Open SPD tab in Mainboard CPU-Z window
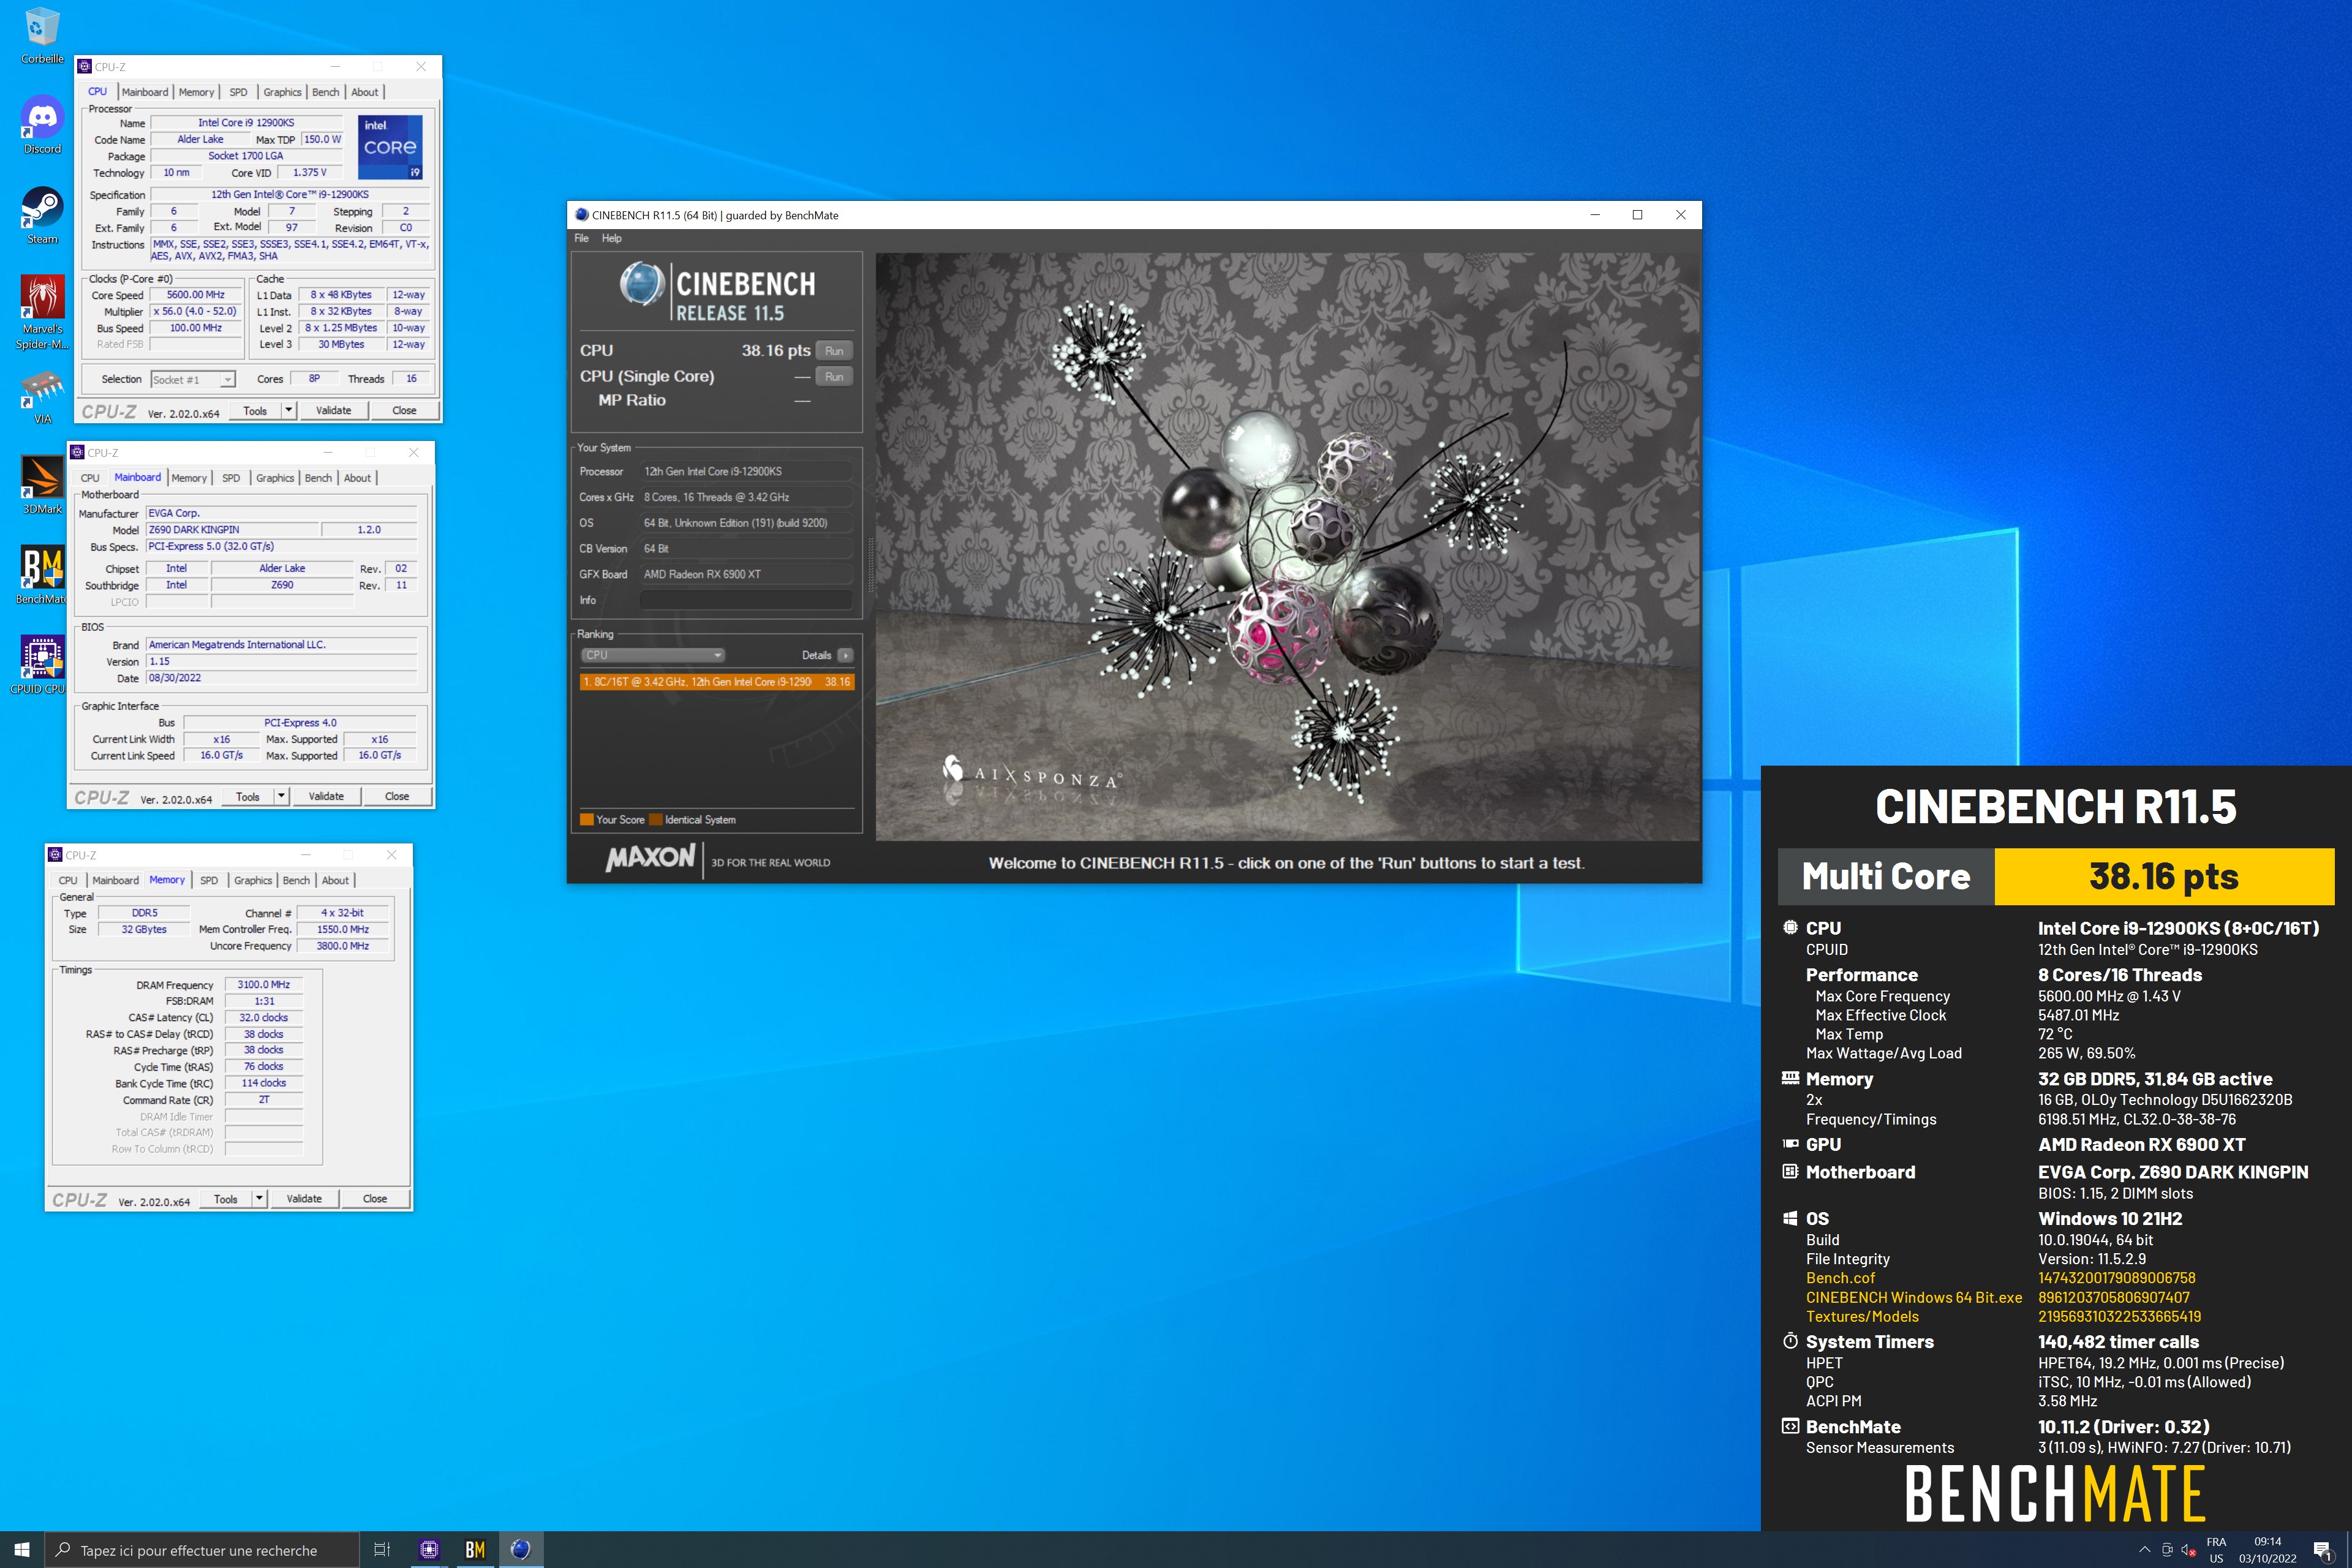The width and height of the screenshot is (2352, 1568). click(231, 478)
